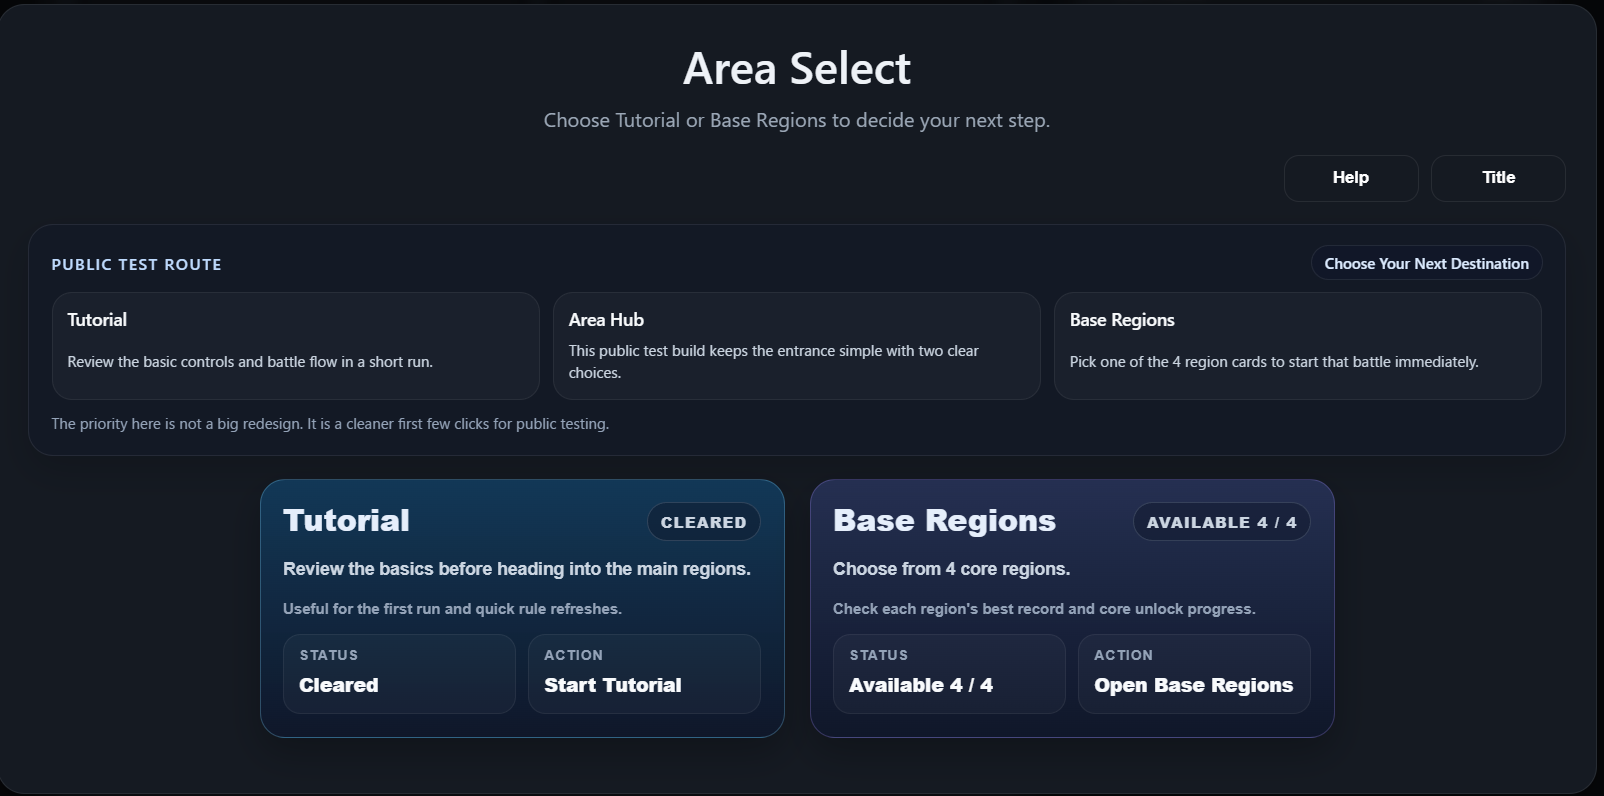Select the Tutorial step in Public Test Route
This screenshot has height=796, width=1604.
[295, 345]
